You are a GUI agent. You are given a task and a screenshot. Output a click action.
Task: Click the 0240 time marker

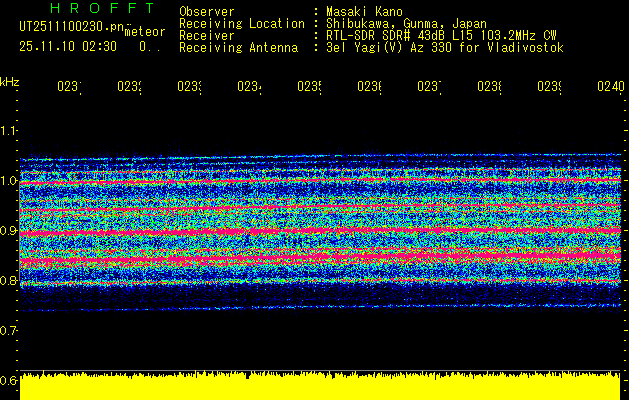[x=609, y=87]
